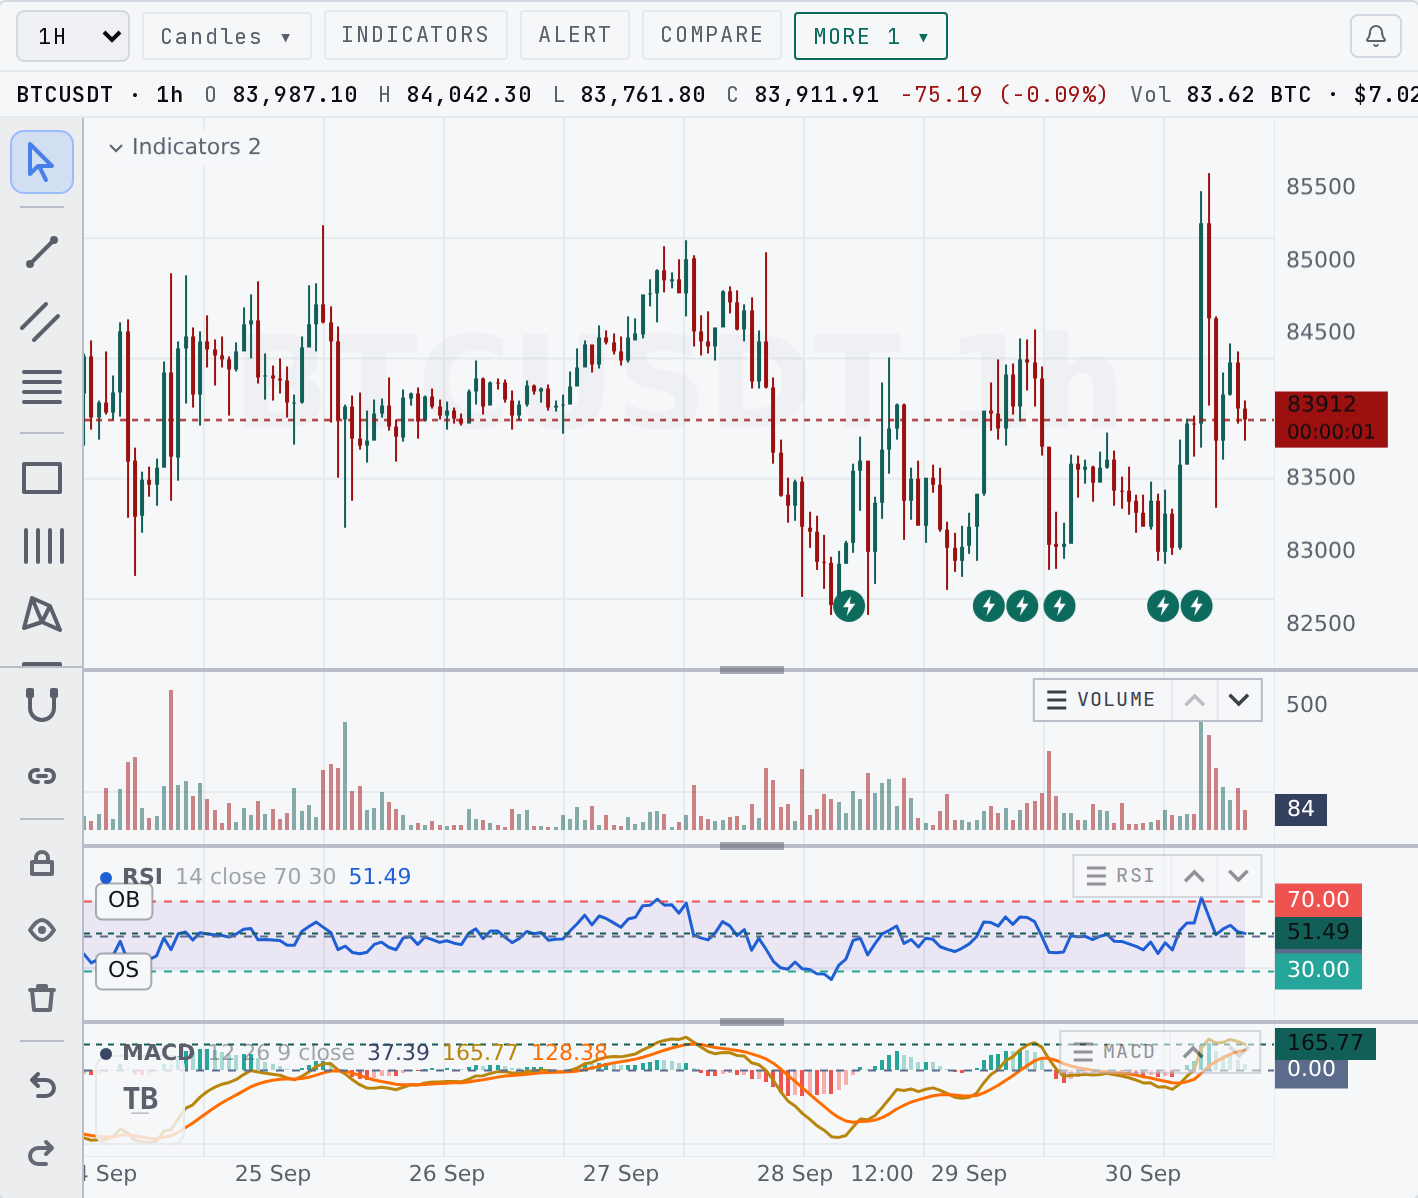This screenshot has height=1198, width=1418.
Task: Click the TB logo badge
Action: [x=141, y=1099]
